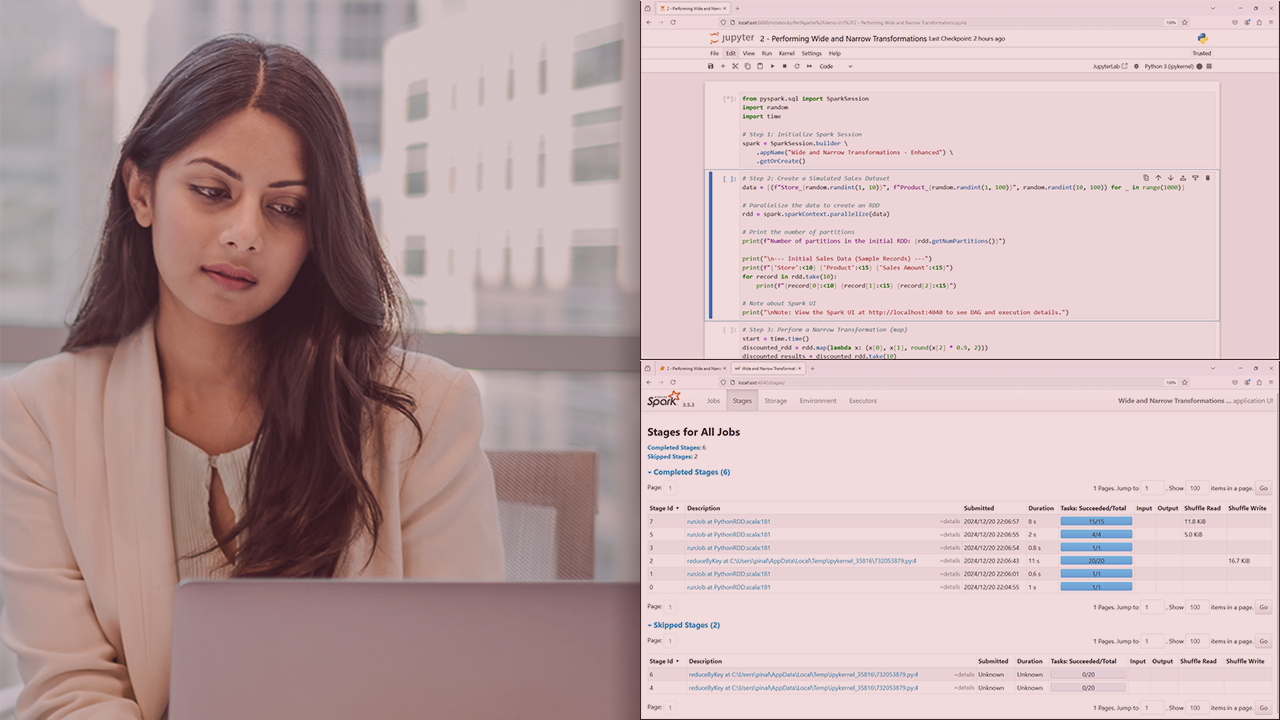Open the Kernel menu in Jupyter
This screenshot has height=720, width=1280.
point(788,53)
